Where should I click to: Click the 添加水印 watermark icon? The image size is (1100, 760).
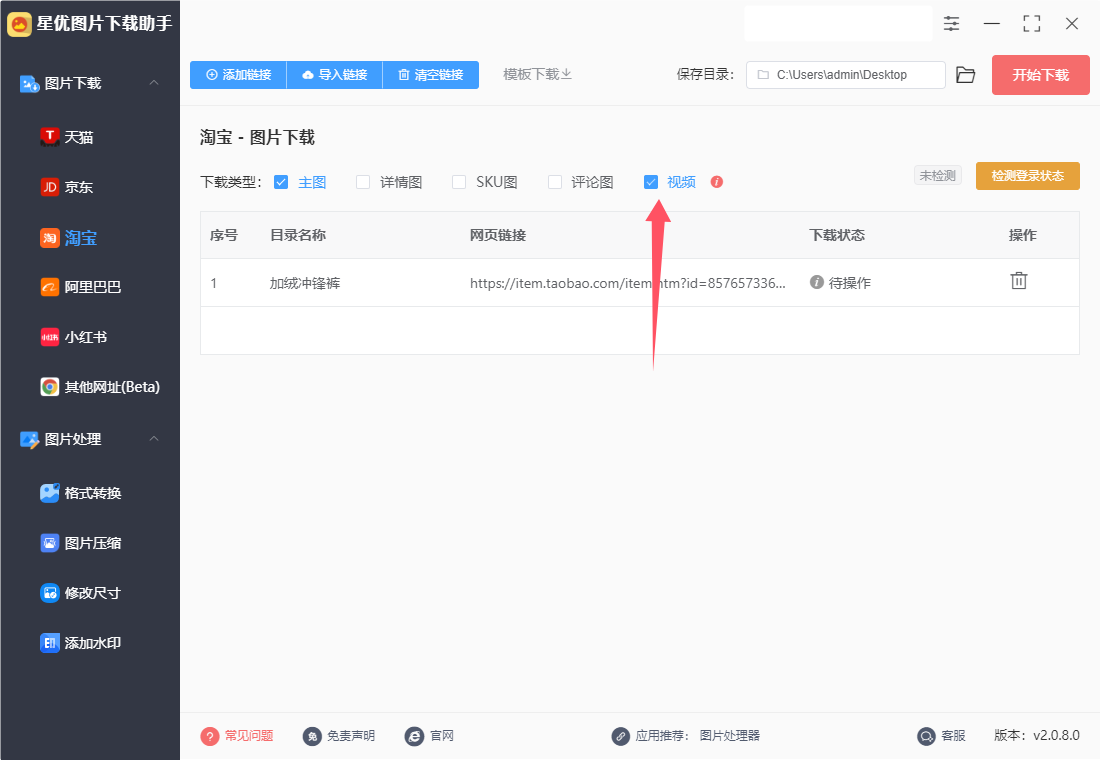coord(49,642)
